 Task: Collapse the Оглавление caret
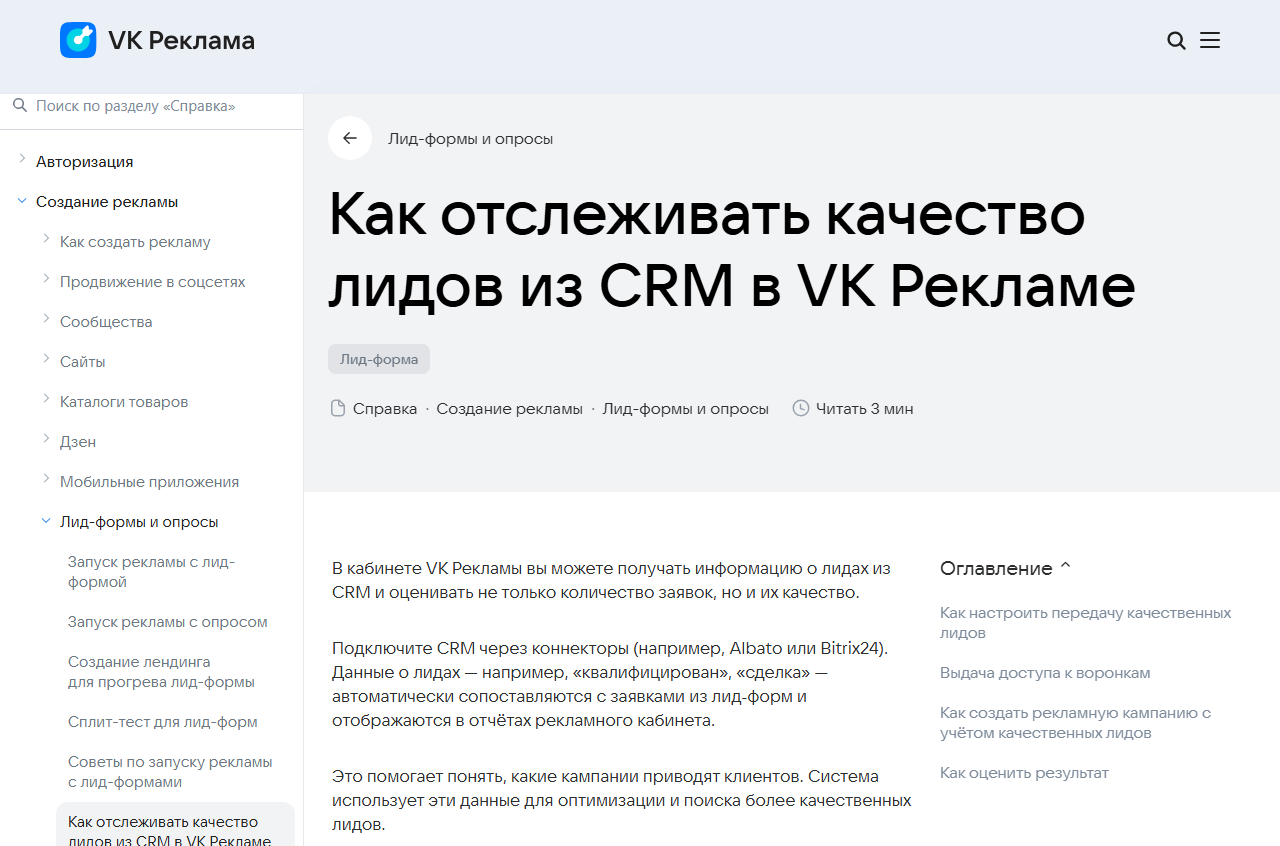pyautogui.click(x=1065, y=566)
